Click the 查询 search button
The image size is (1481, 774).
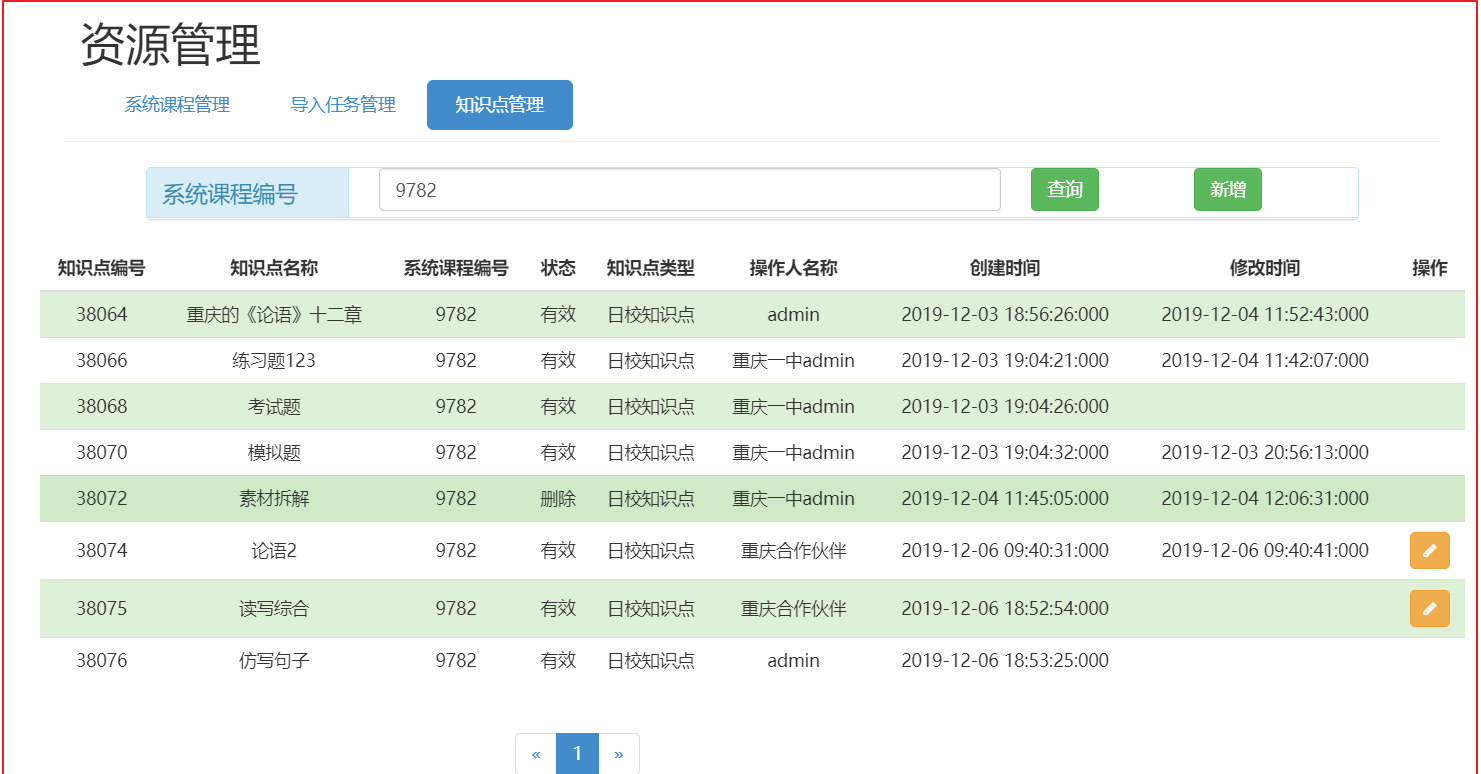coord(1064,189)
